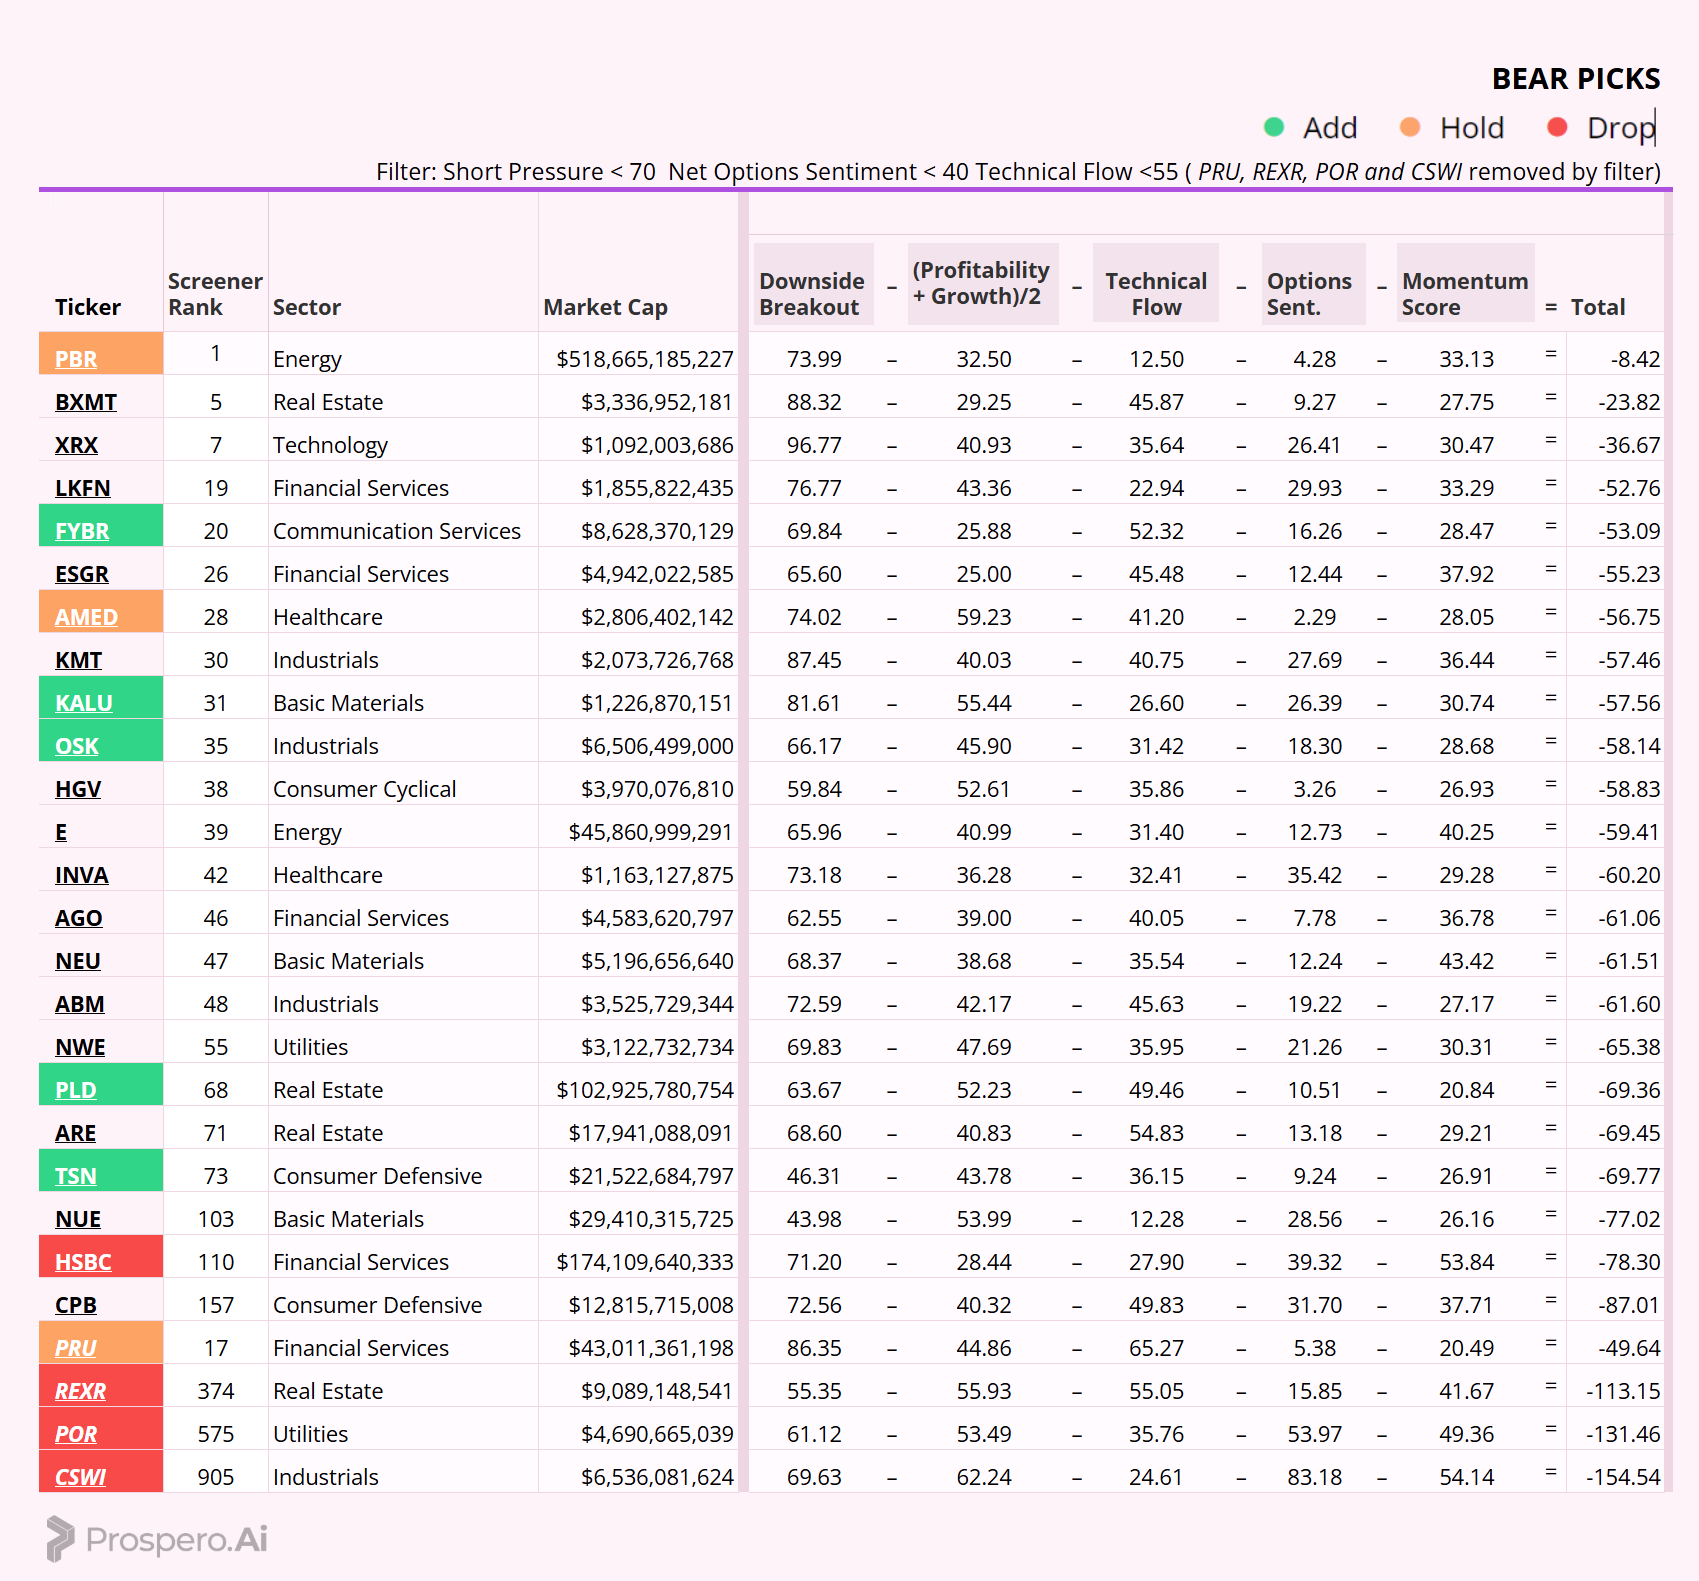
Task: Open the AMED ticker link
Action: point(86,617)
